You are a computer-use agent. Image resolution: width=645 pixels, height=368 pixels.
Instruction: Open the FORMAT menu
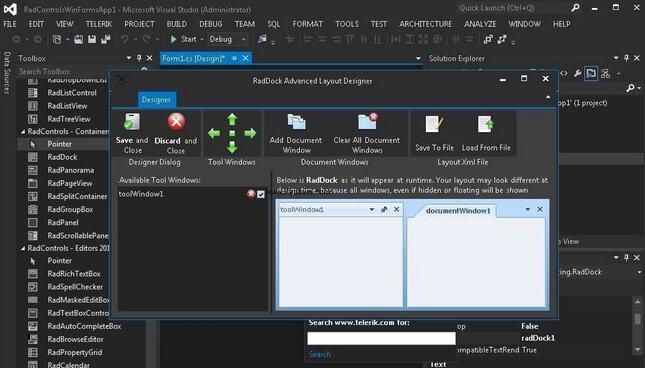pyautogui.click(x=308, y=24)
